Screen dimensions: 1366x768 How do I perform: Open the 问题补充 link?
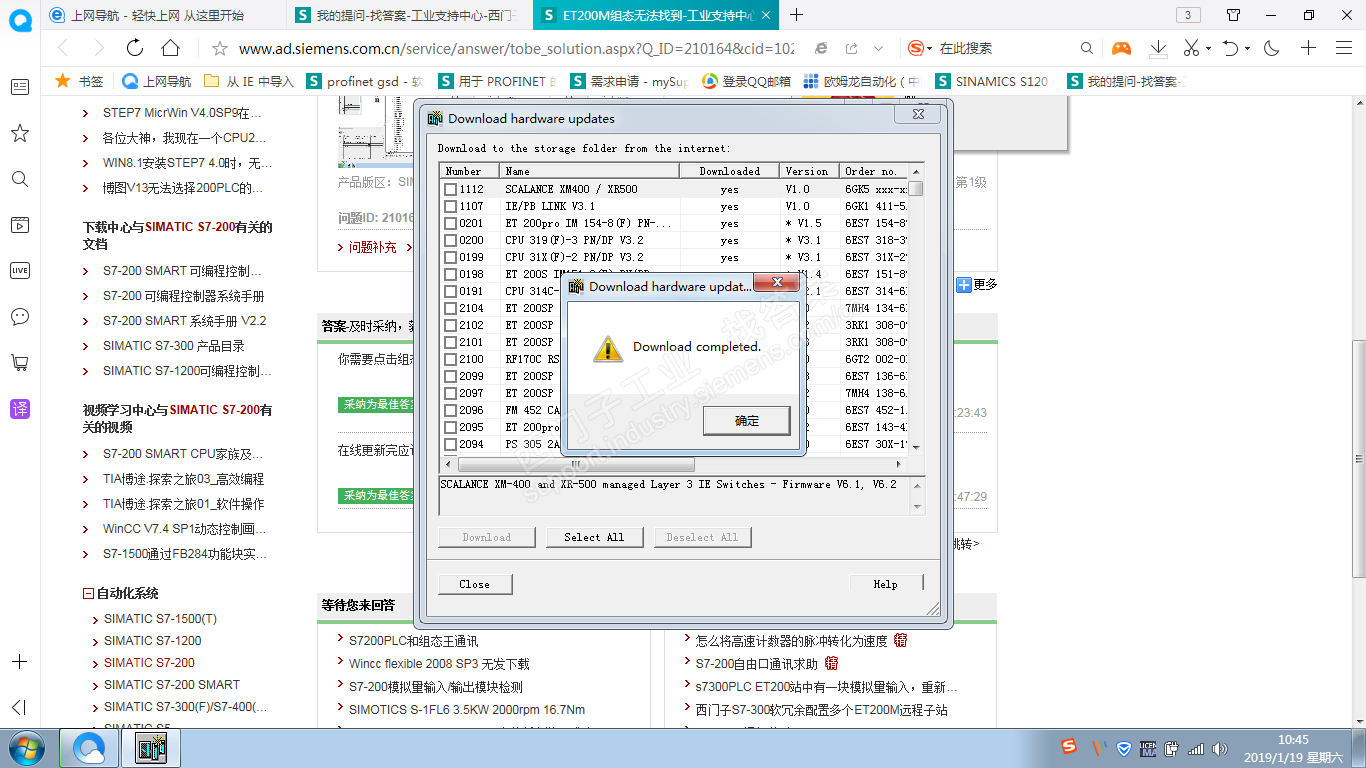[x=372, y=247]
